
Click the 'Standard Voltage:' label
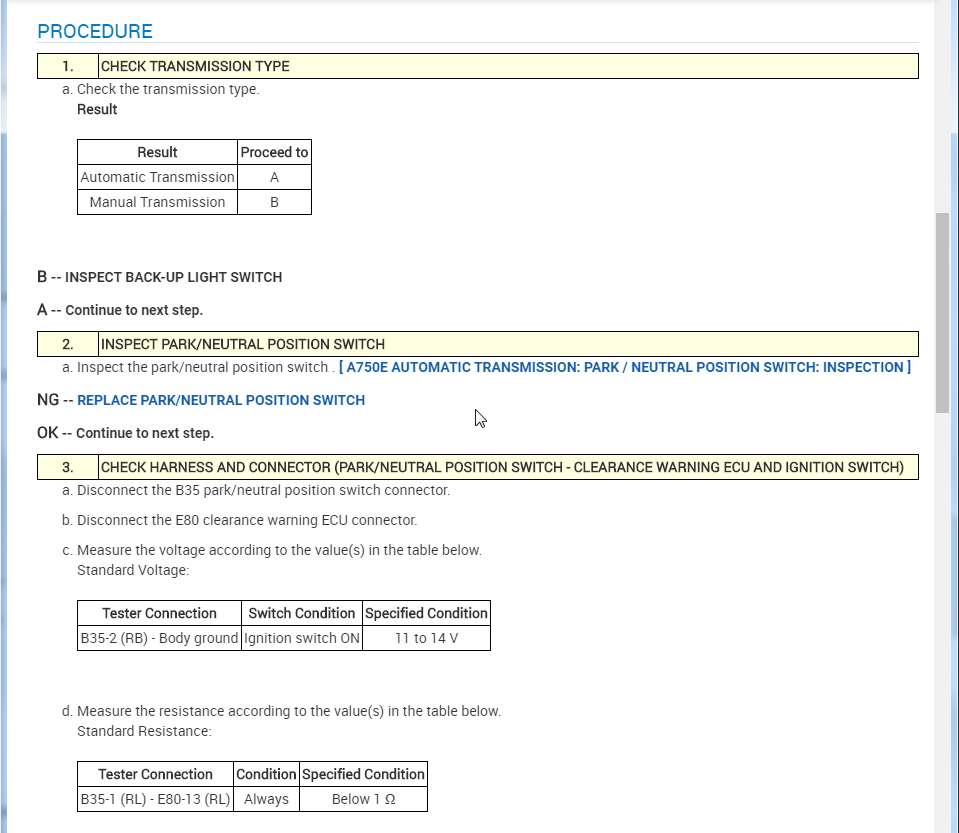coord(133,571)
